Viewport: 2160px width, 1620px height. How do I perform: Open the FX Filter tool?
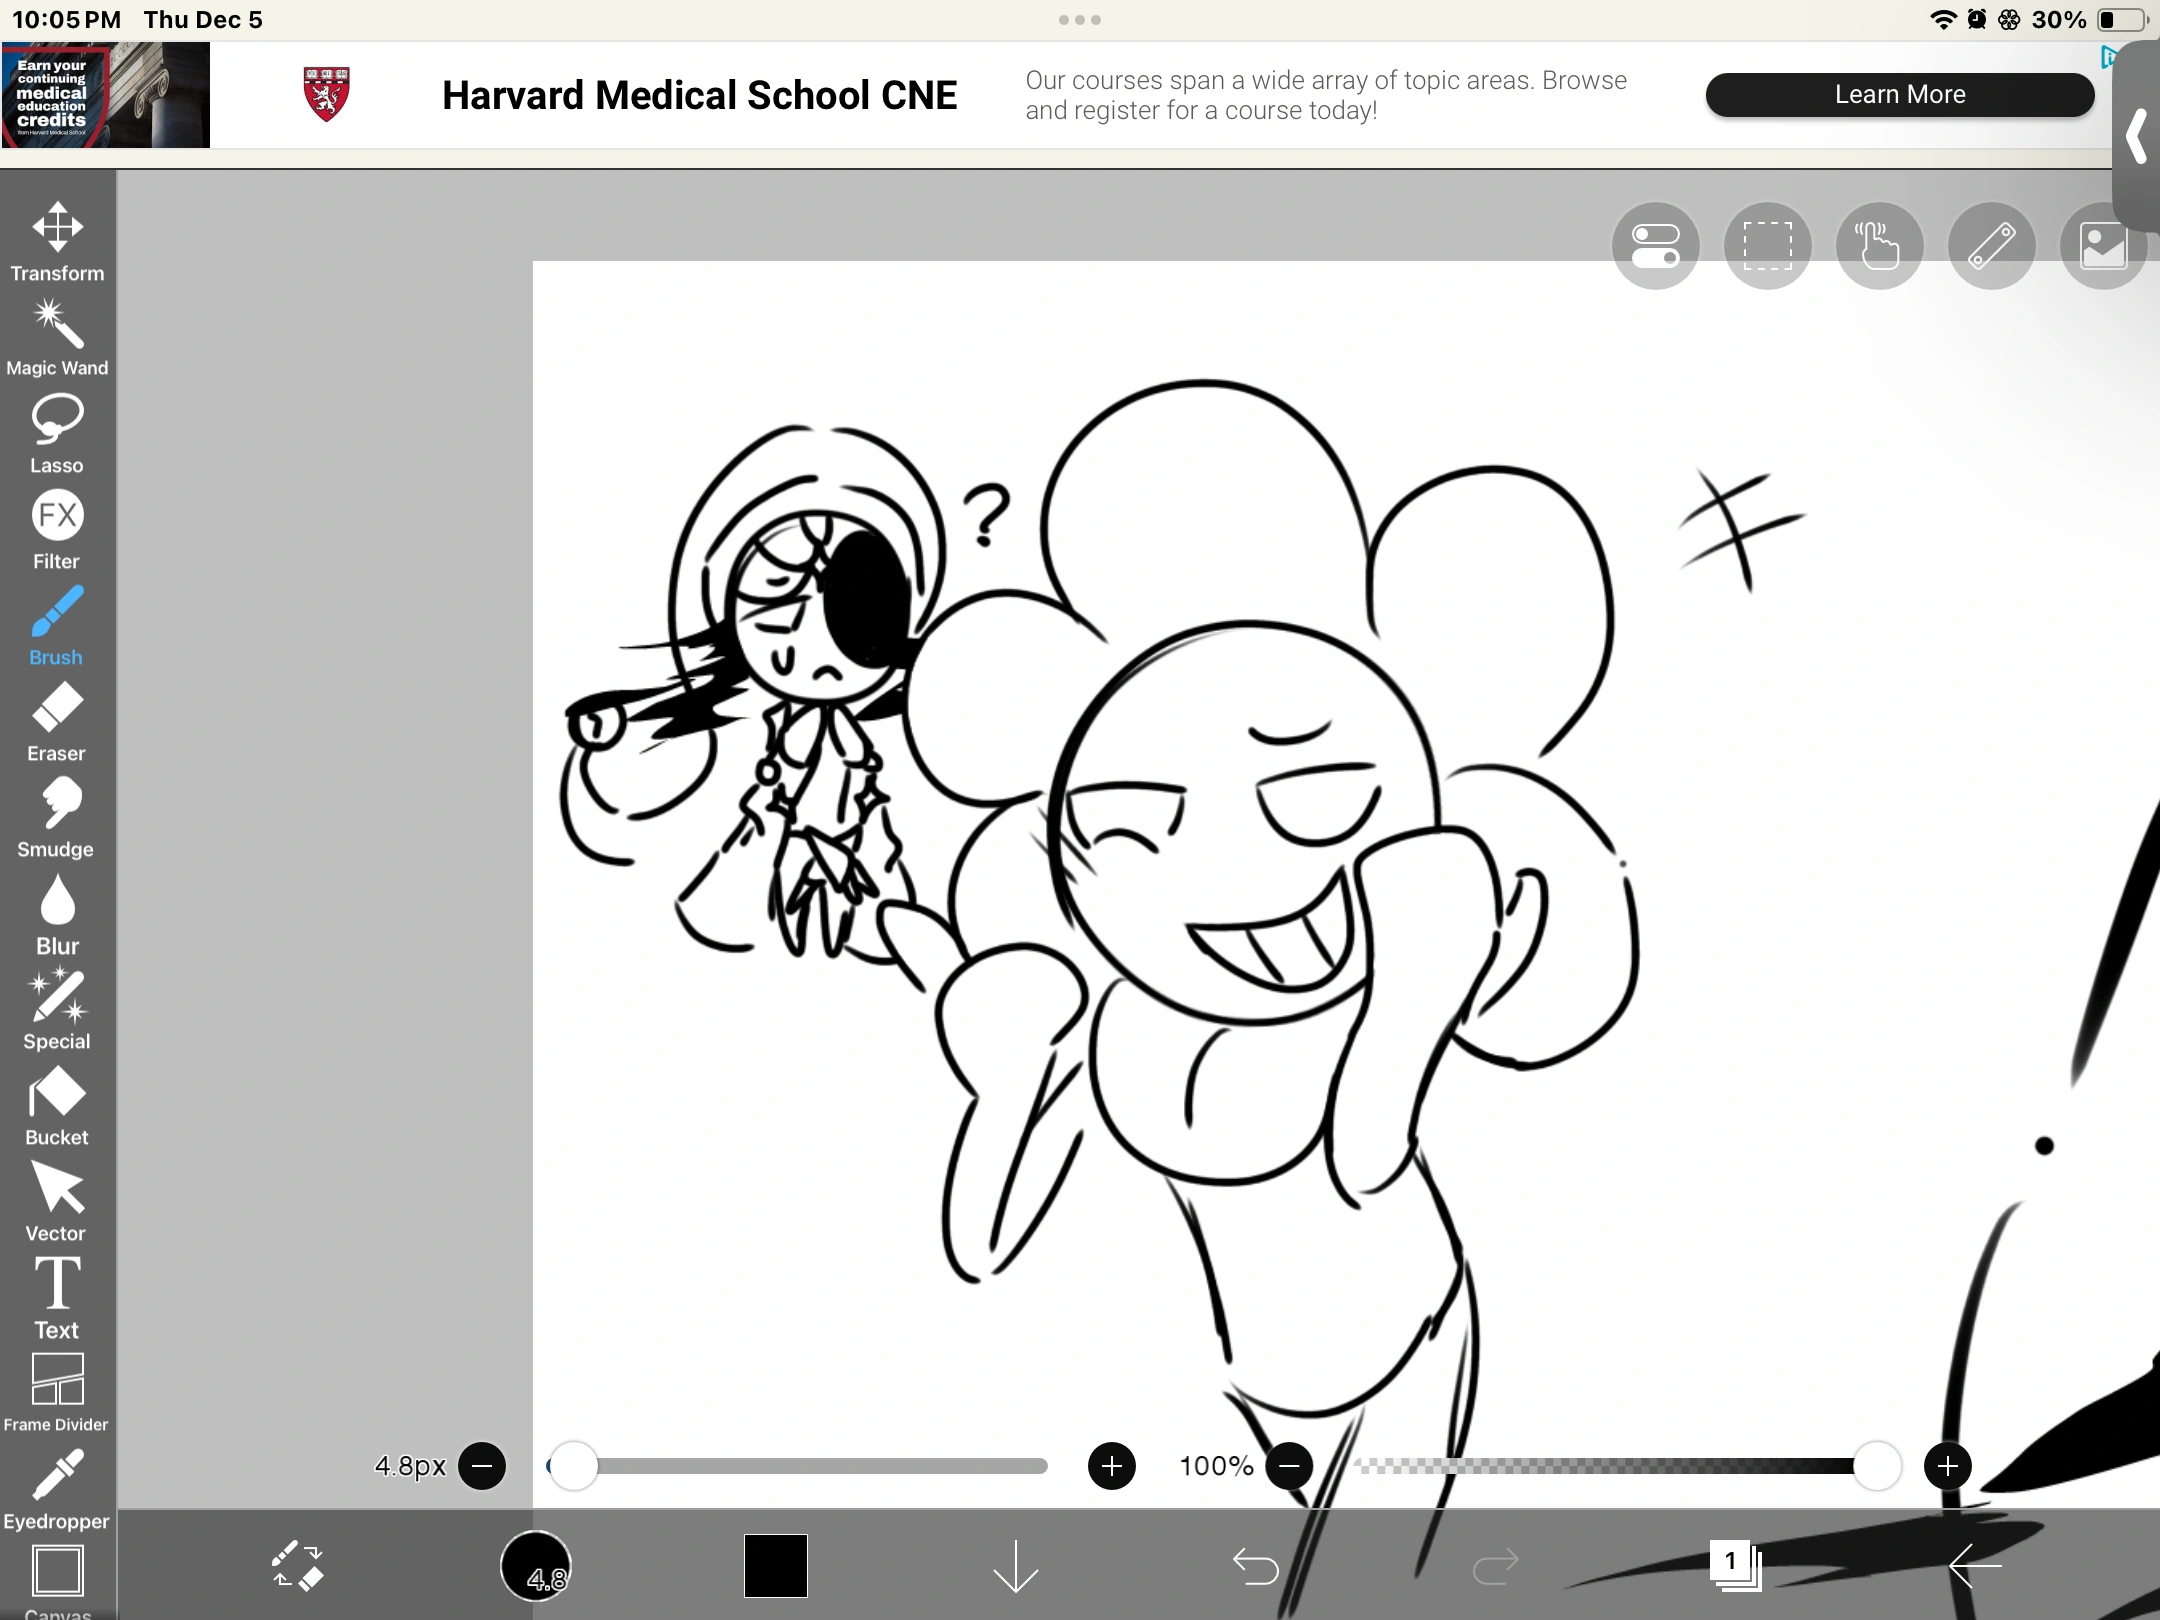[x=57, y=526]
